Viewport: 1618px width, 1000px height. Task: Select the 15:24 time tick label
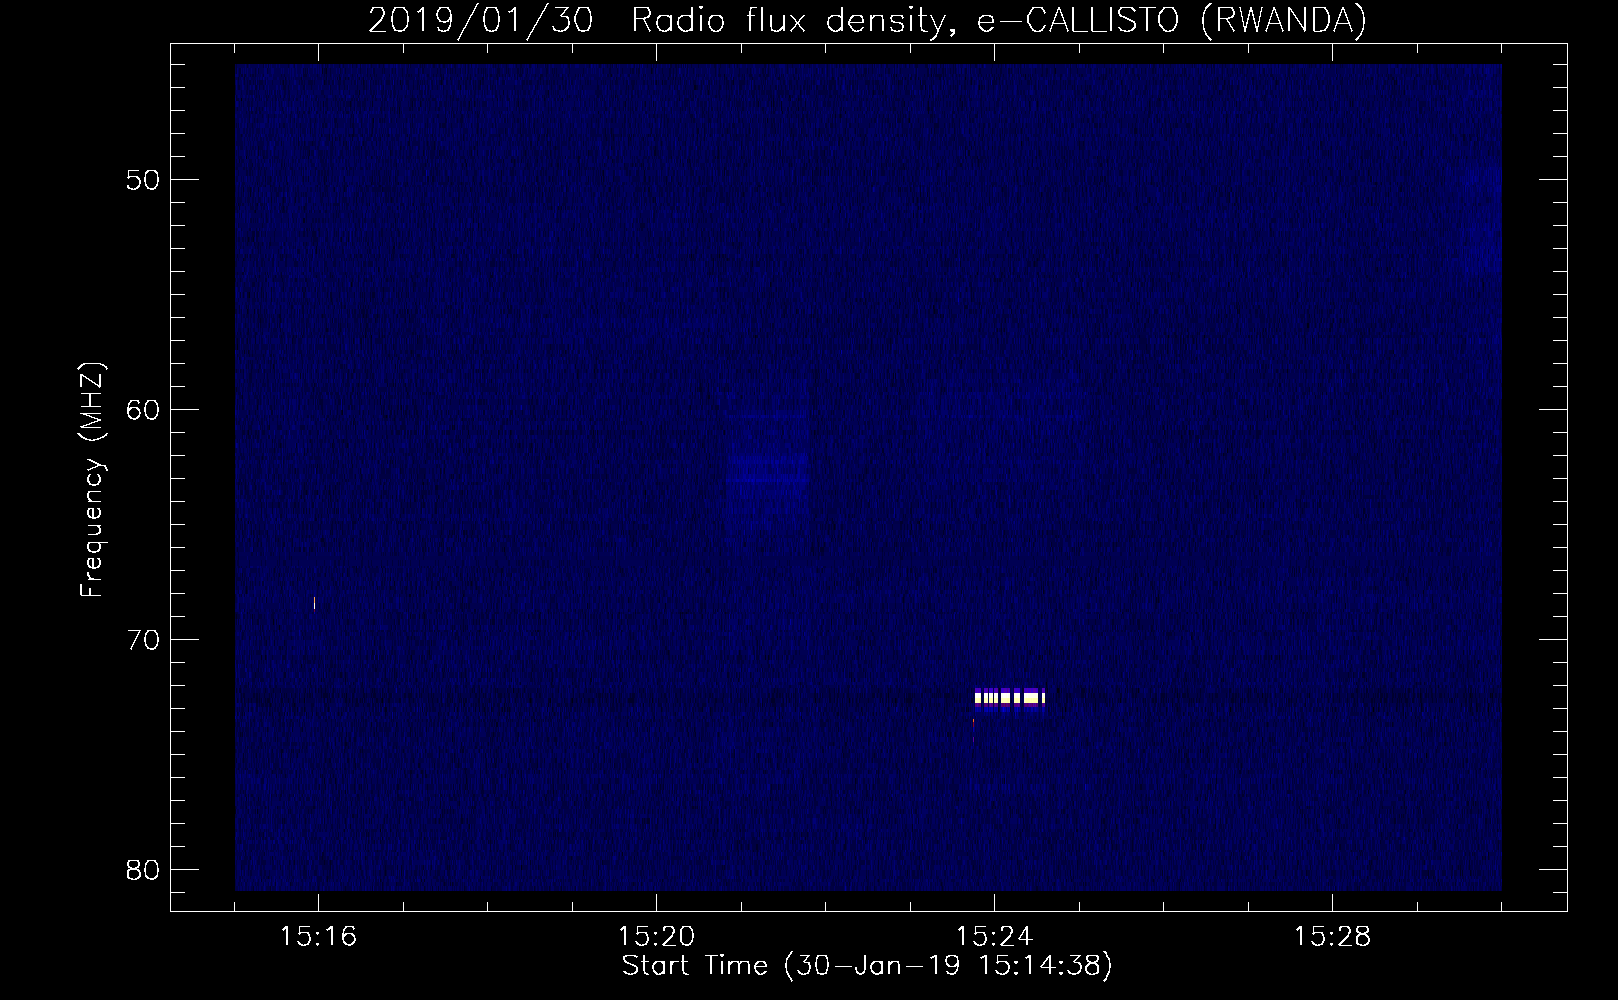[994, 937]
